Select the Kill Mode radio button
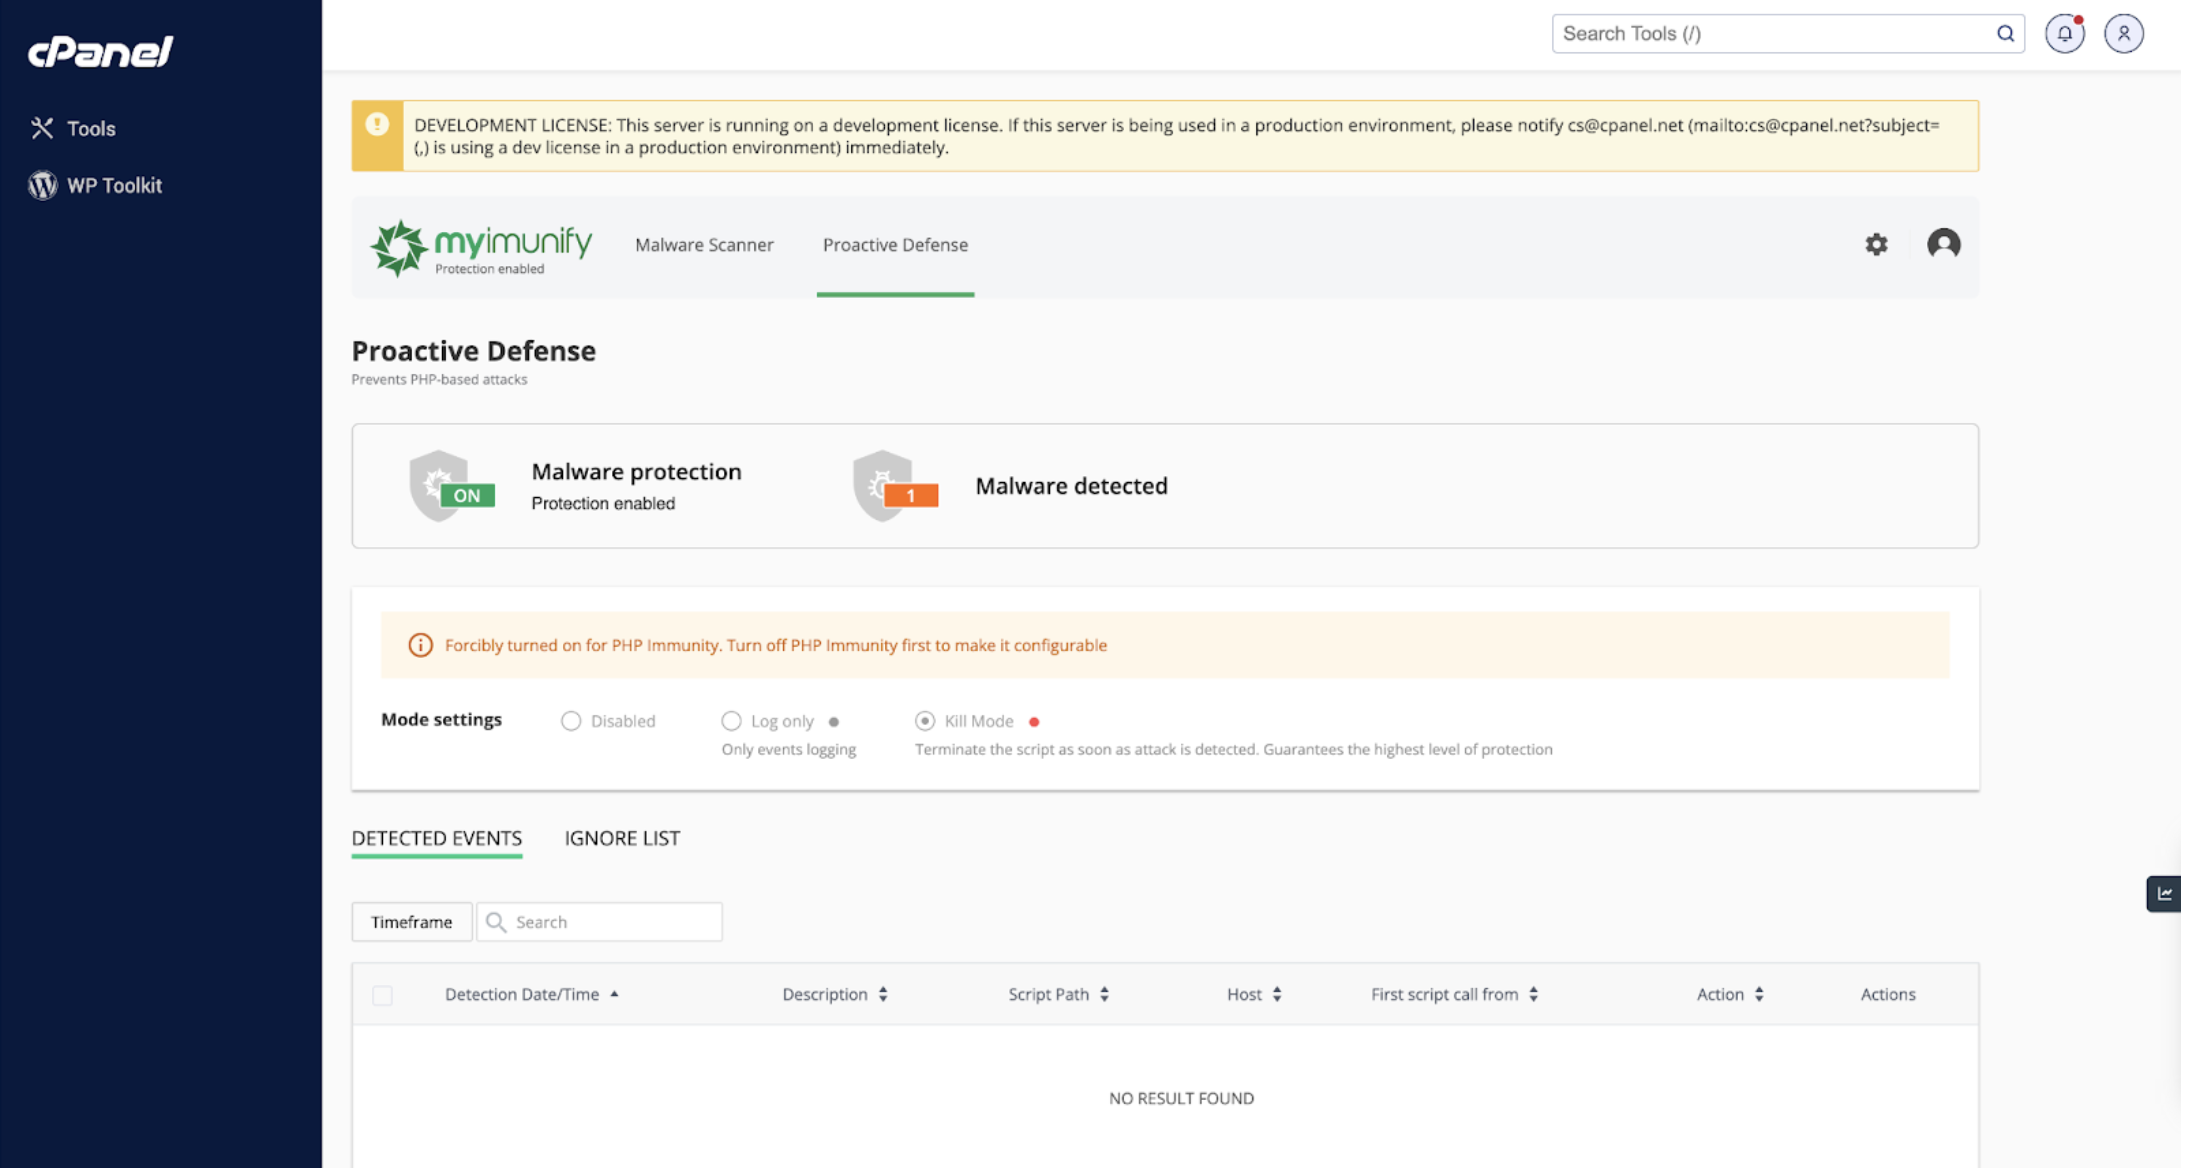Image resolution: width=2200 pixels, height=1168 pixels. (925, 721)
